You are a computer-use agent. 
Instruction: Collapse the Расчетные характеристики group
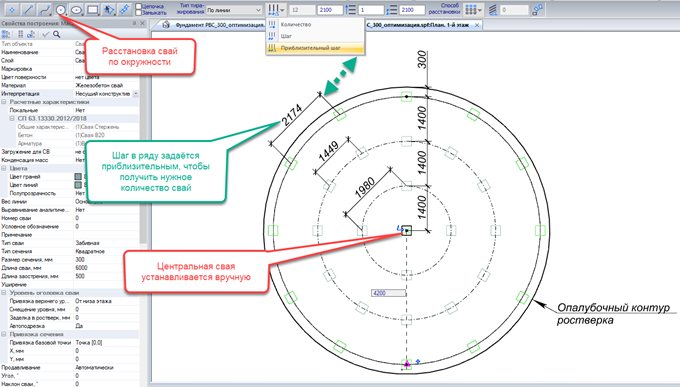(x=4, y=102)
